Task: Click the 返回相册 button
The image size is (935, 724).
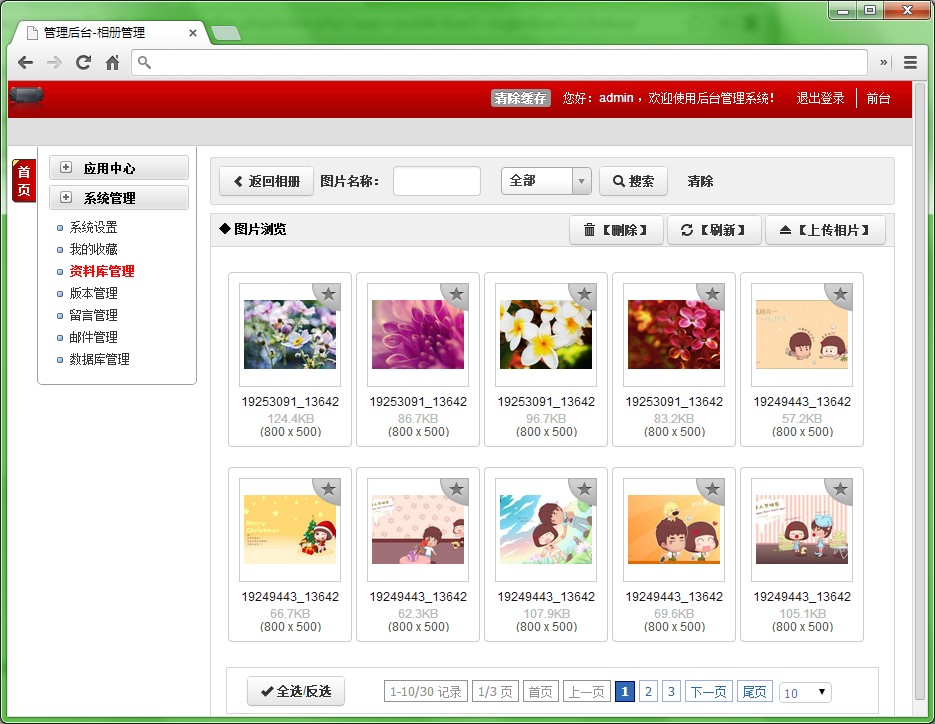Action: click(266, 181)
